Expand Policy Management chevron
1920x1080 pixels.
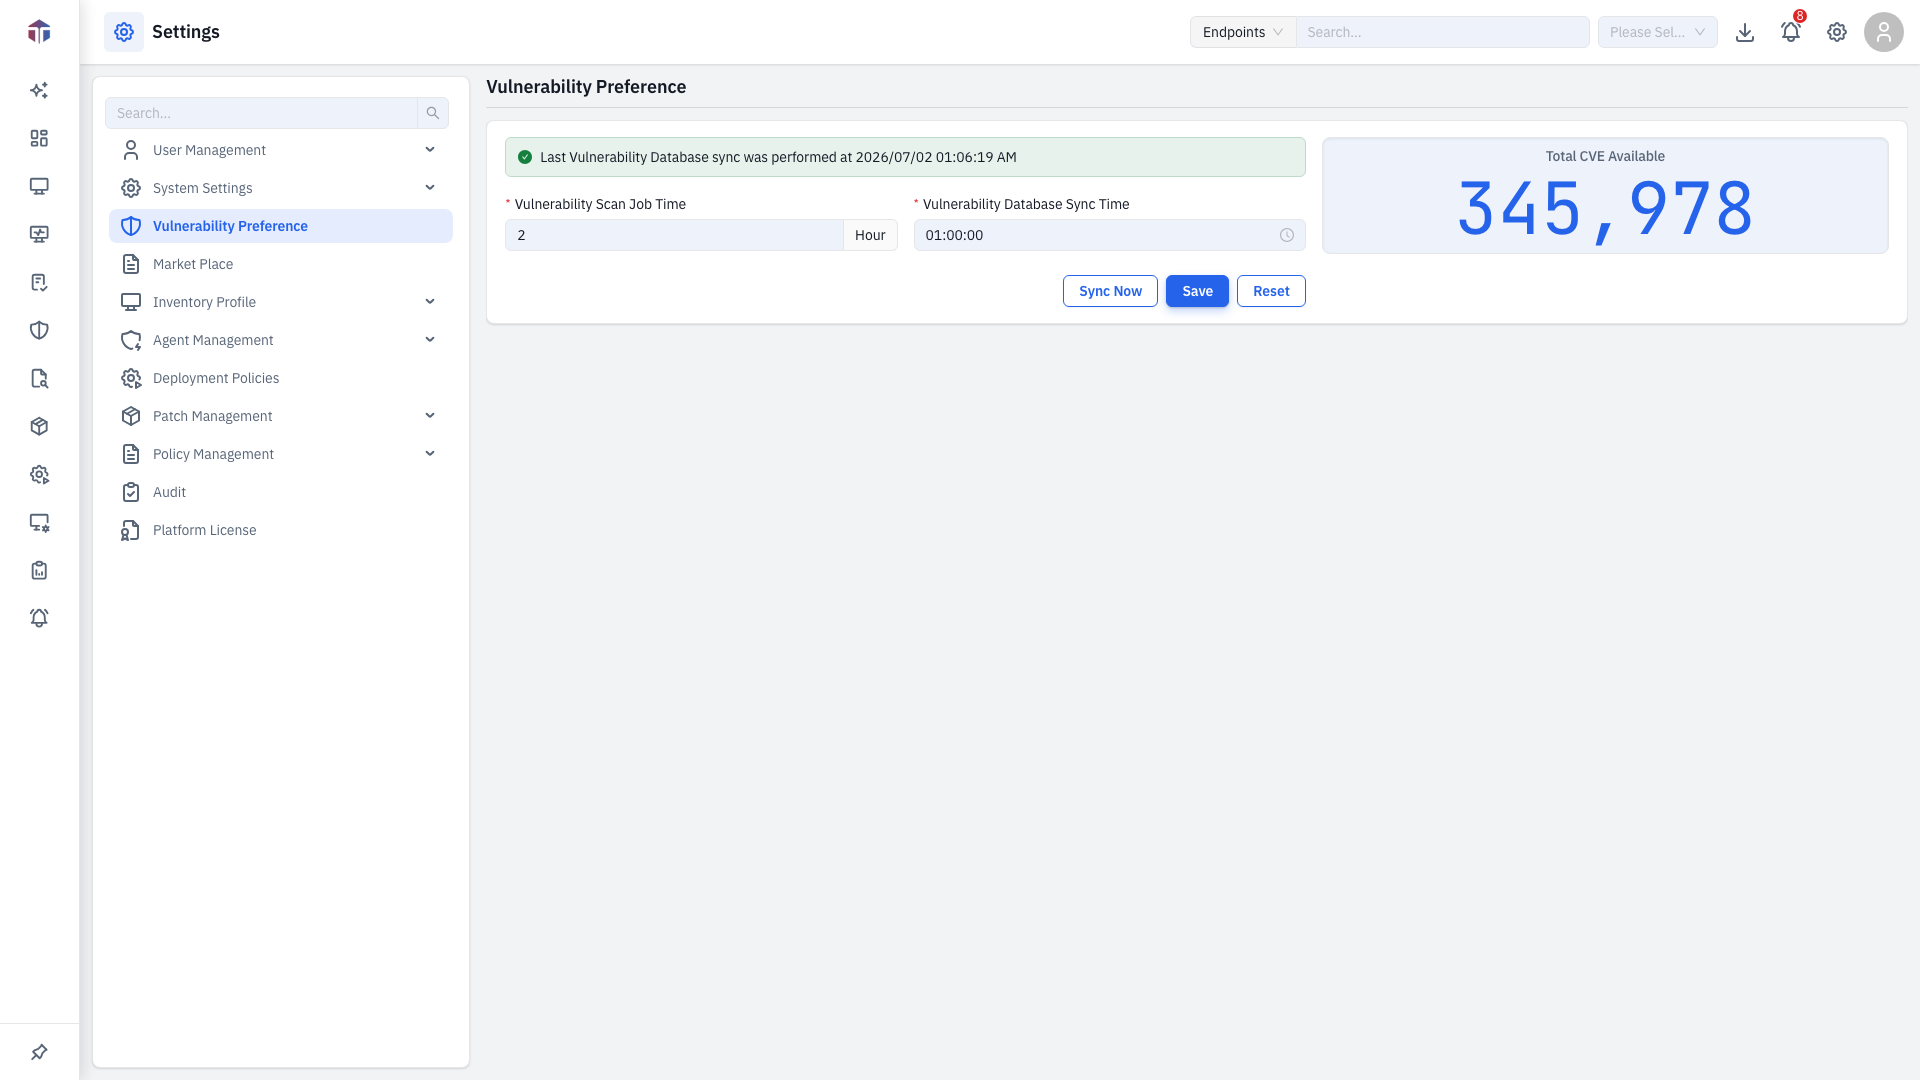(430, 454)
